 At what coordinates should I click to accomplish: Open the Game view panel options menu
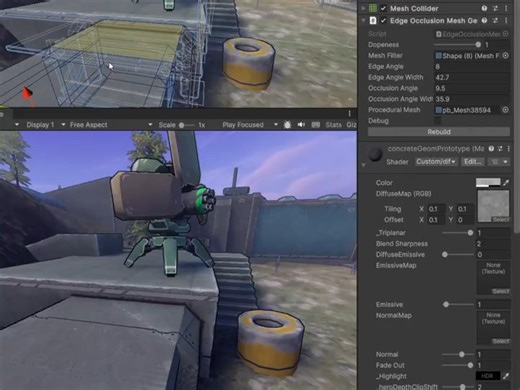point(349,114)
